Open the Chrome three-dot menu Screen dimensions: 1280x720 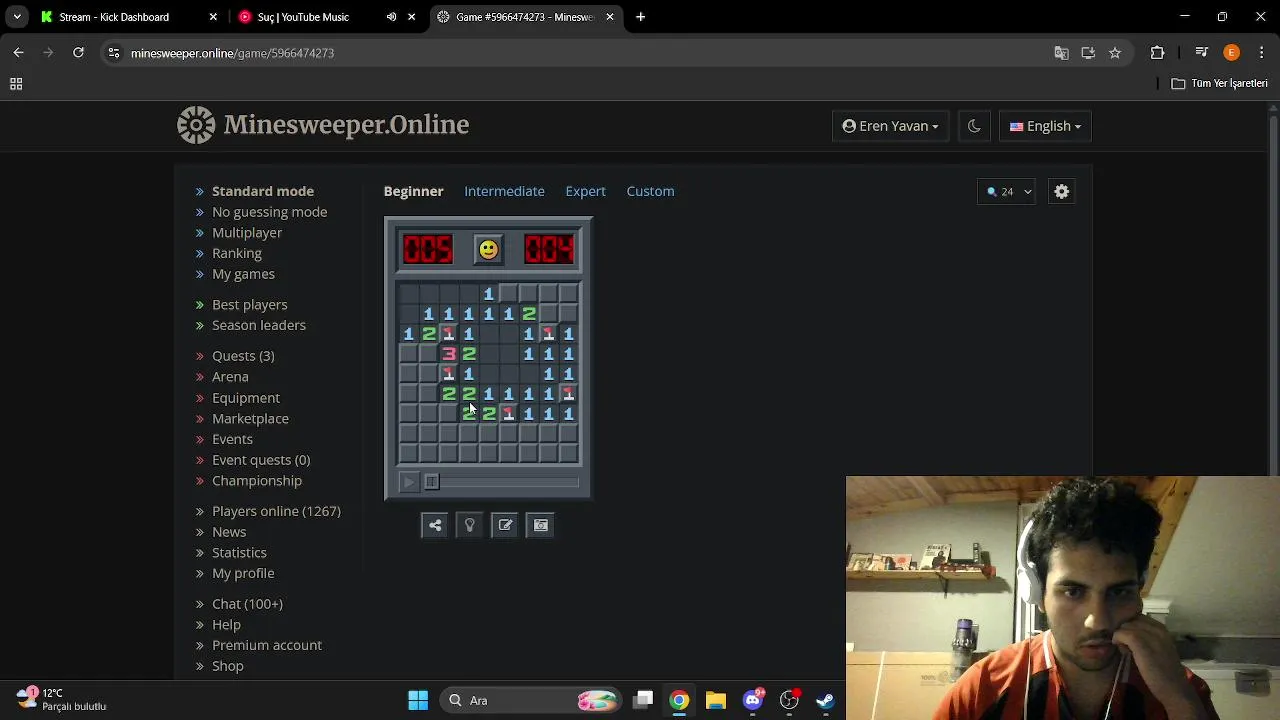pyautogui.click(x=1260, y=53)
